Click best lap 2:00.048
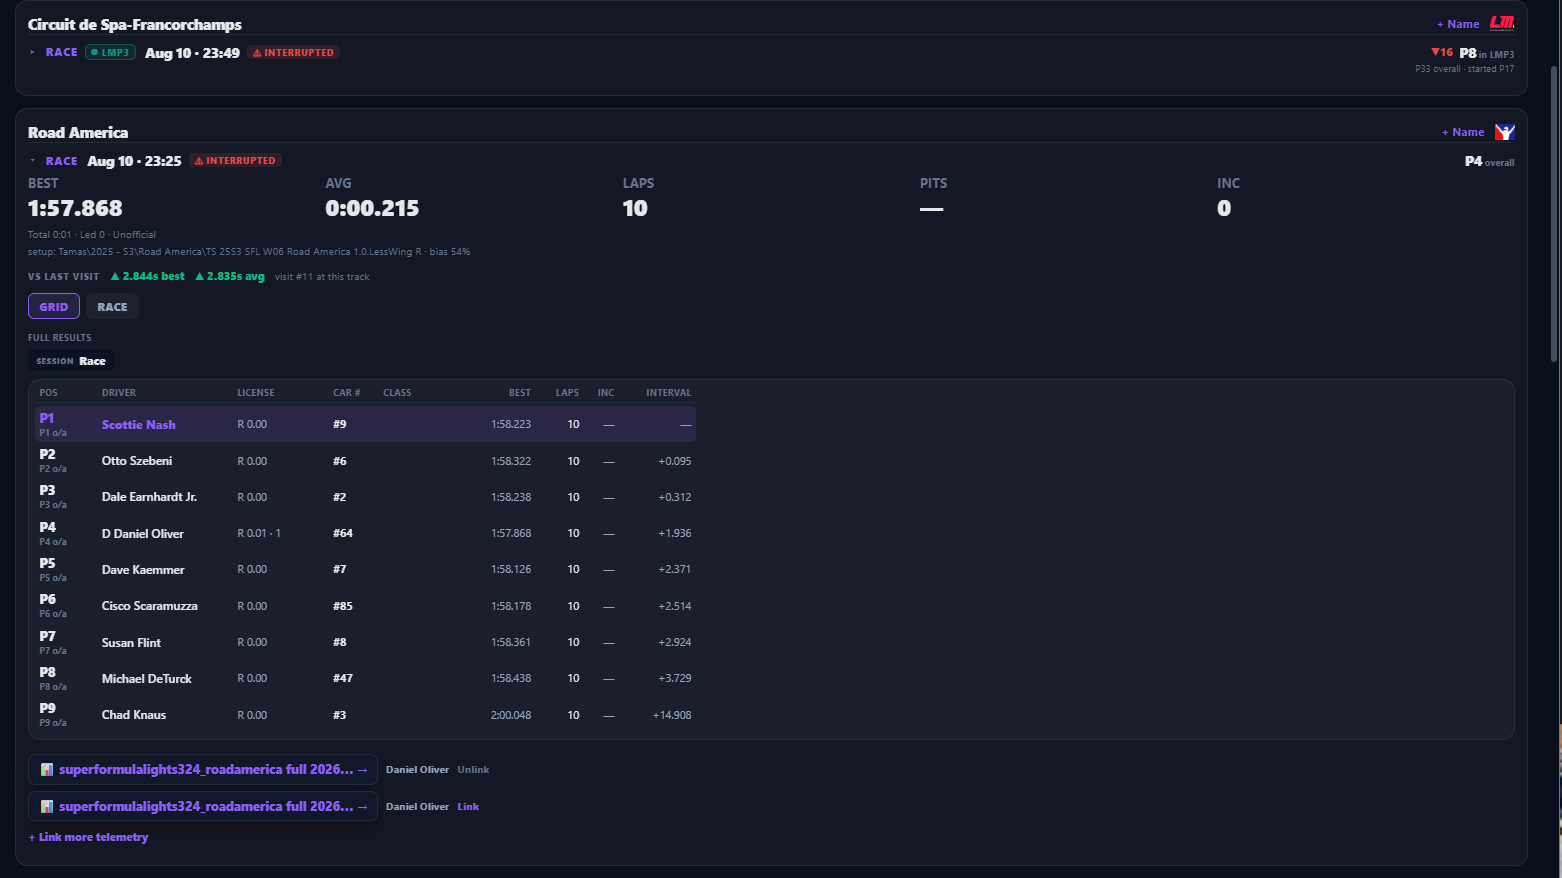1562x878 pixels. 511,715
